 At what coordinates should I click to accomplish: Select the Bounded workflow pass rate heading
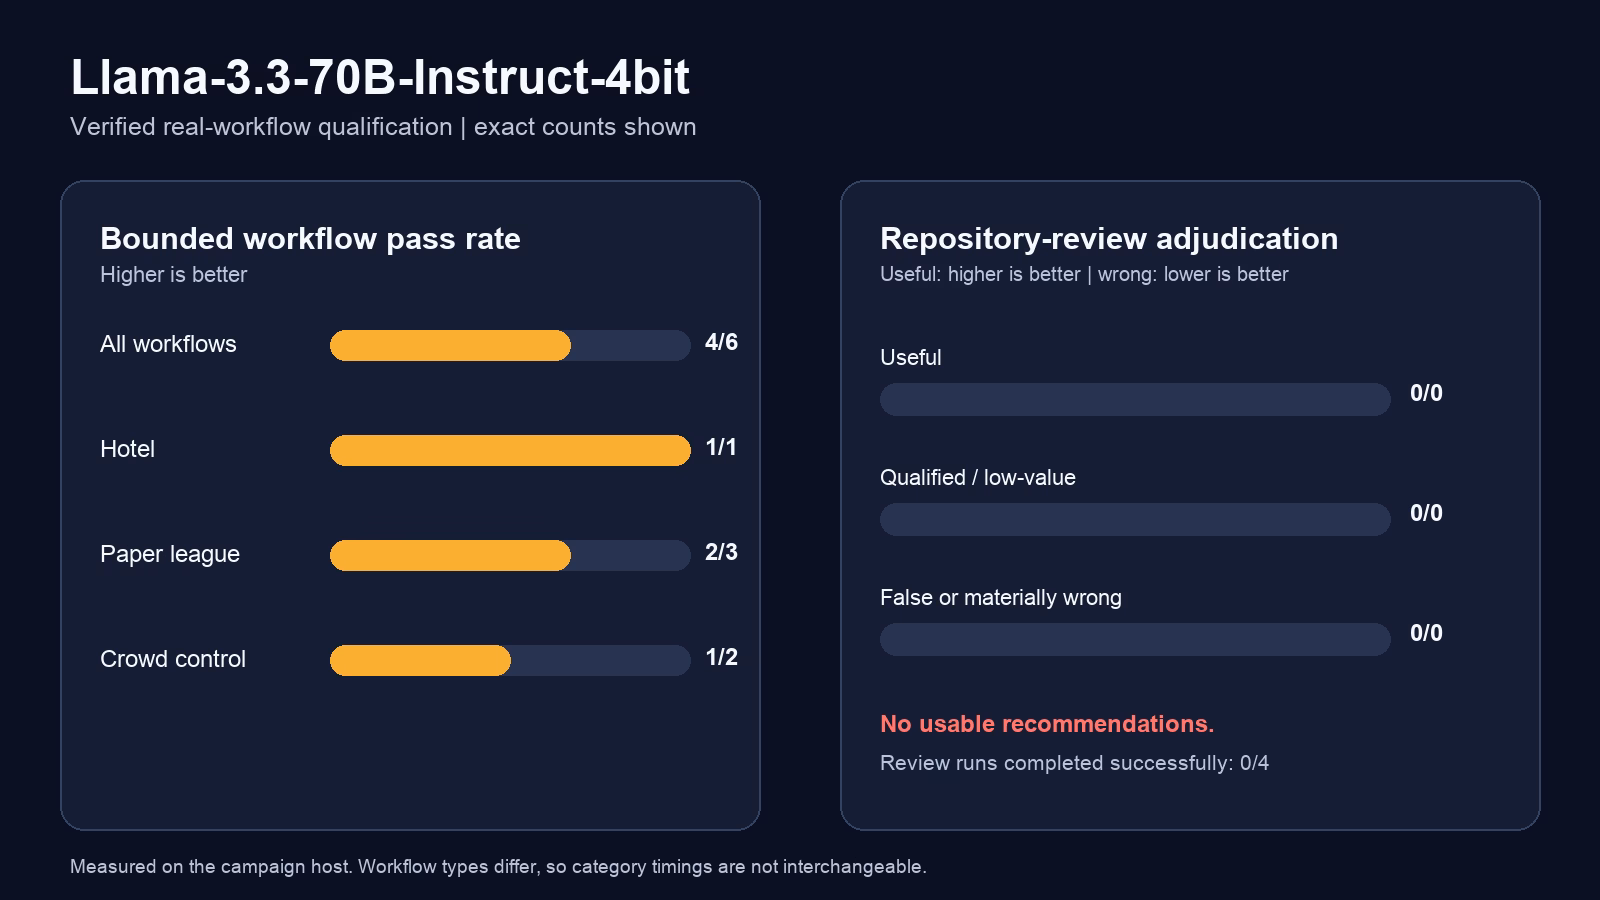[310, 239]
